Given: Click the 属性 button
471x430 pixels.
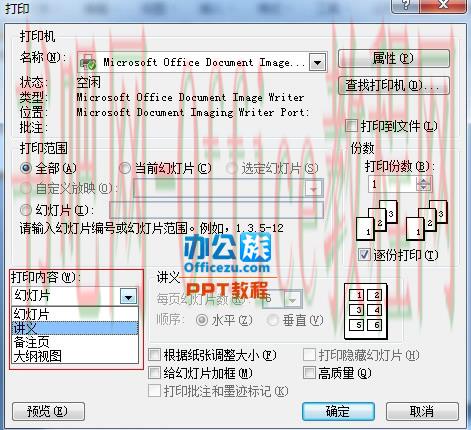Looking at the screenshot, I should [394, 59].
